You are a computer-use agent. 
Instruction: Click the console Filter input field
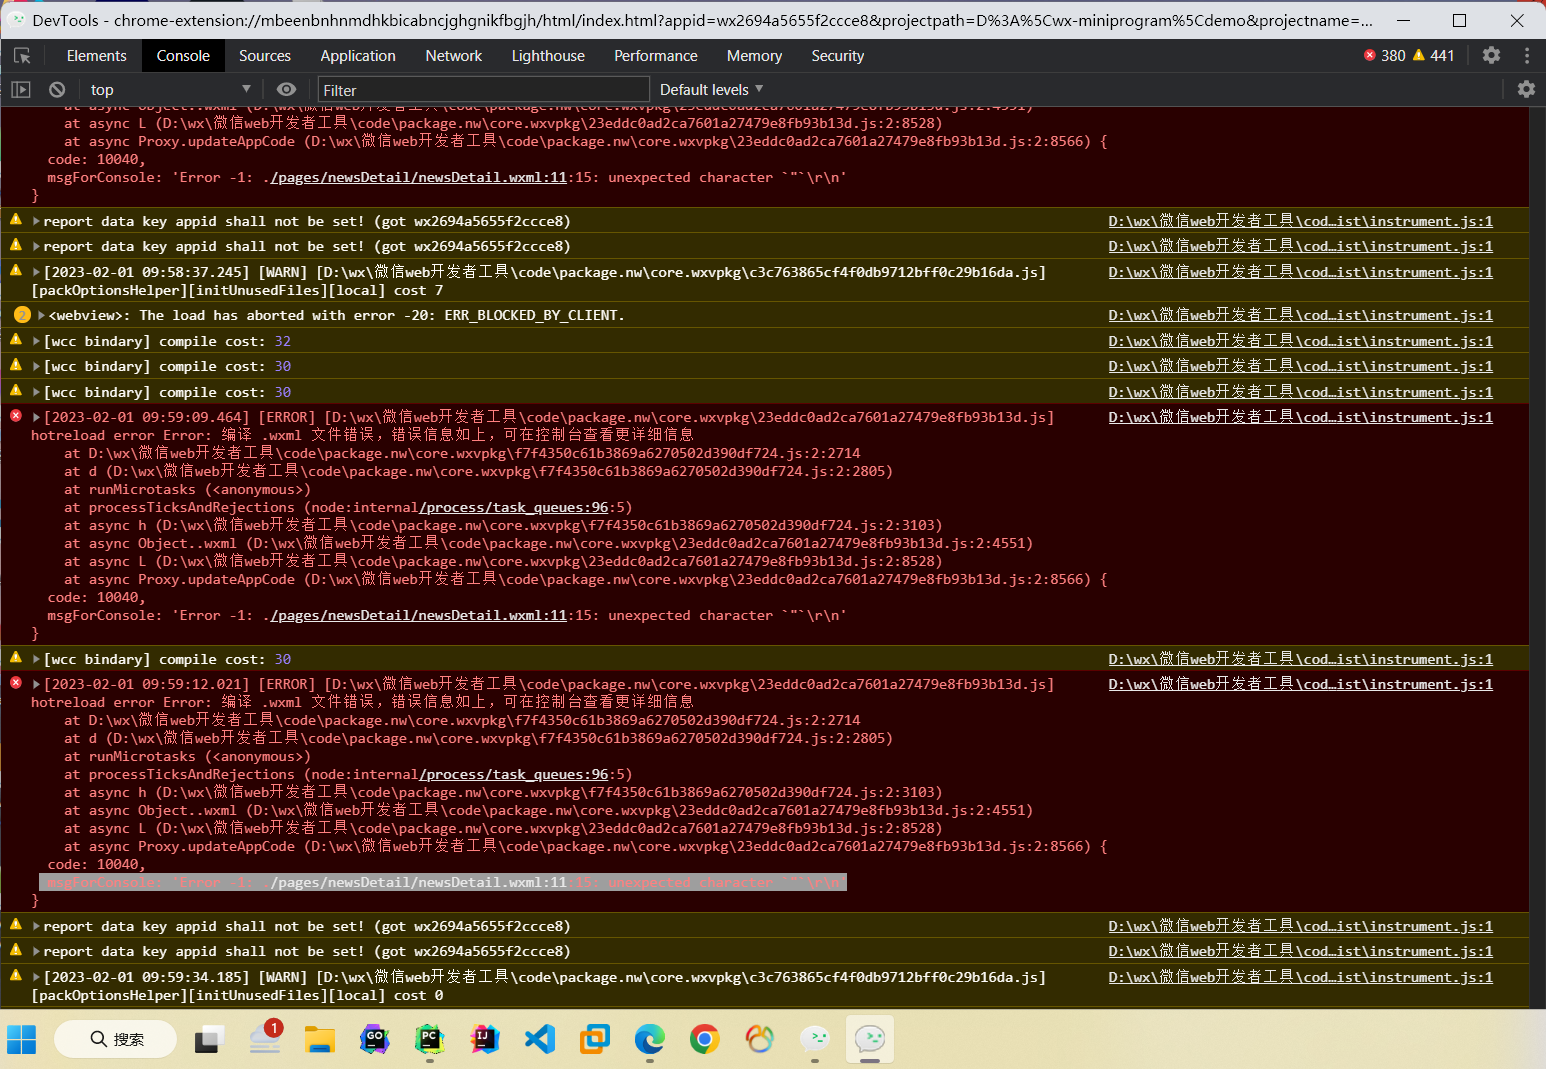tap(480, 89)
